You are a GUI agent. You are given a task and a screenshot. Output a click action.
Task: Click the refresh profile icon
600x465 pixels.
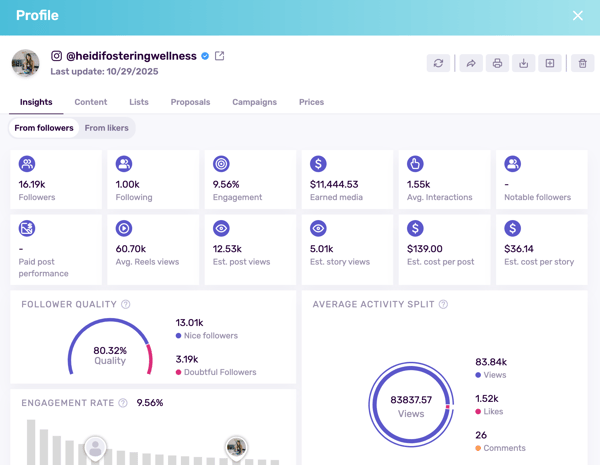coord(438,63)
